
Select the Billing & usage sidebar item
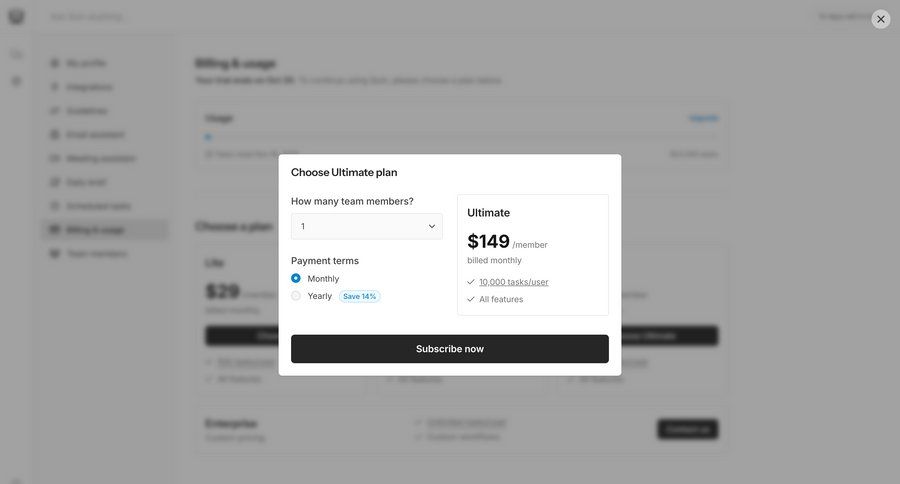point(95,230)
